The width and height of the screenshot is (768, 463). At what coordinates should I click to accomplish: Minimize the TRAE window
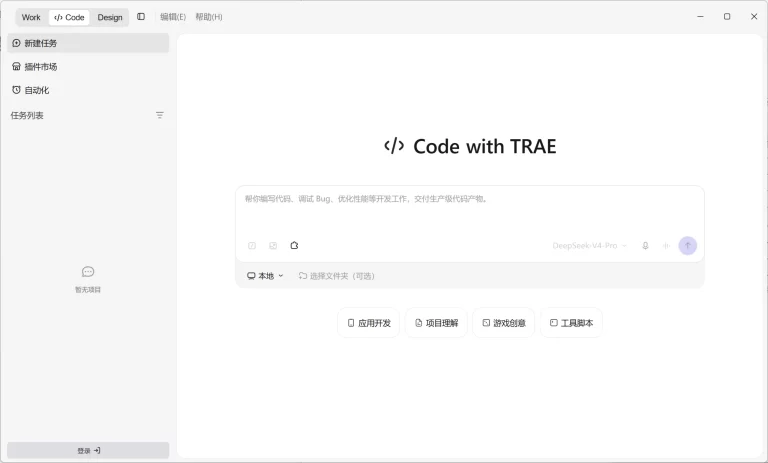tap(700, 17)
